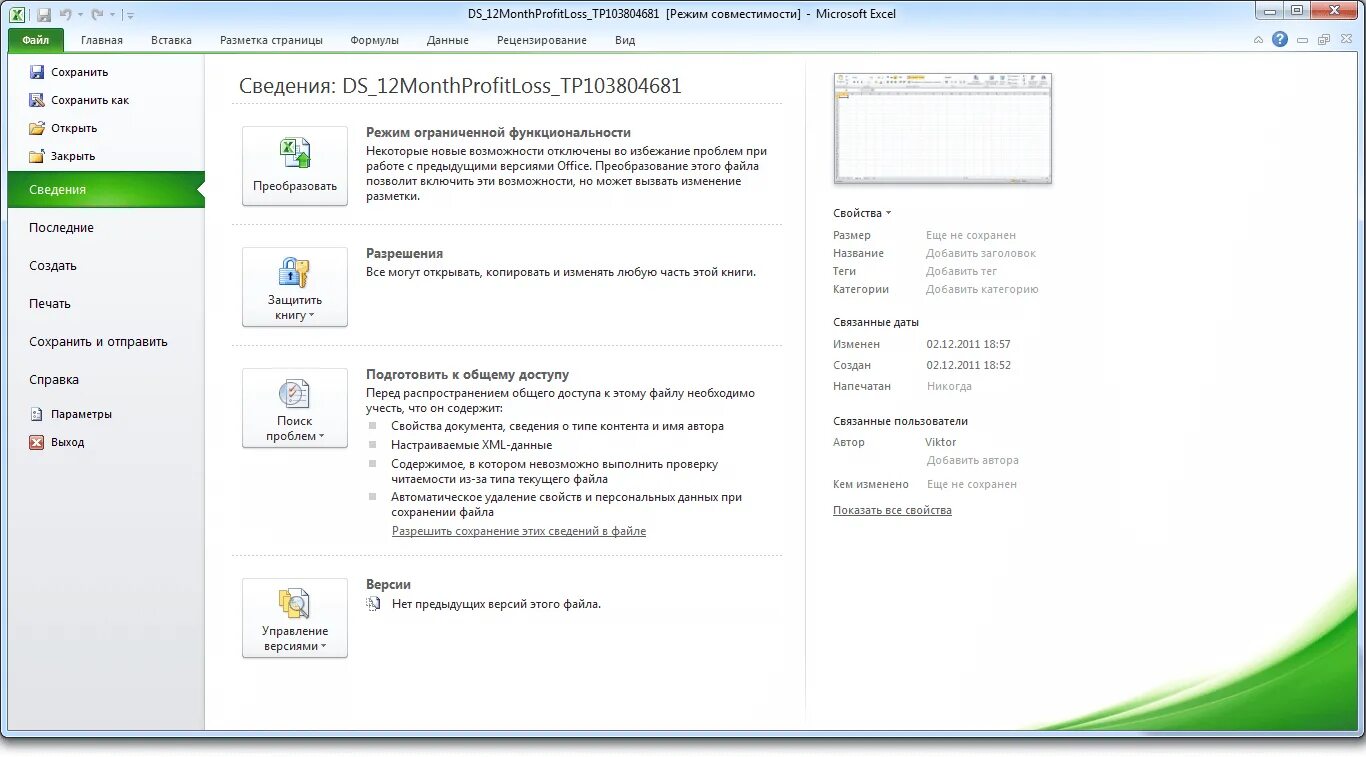Click the modified date 02.12.2011 18:57

(x=968, y=344)
